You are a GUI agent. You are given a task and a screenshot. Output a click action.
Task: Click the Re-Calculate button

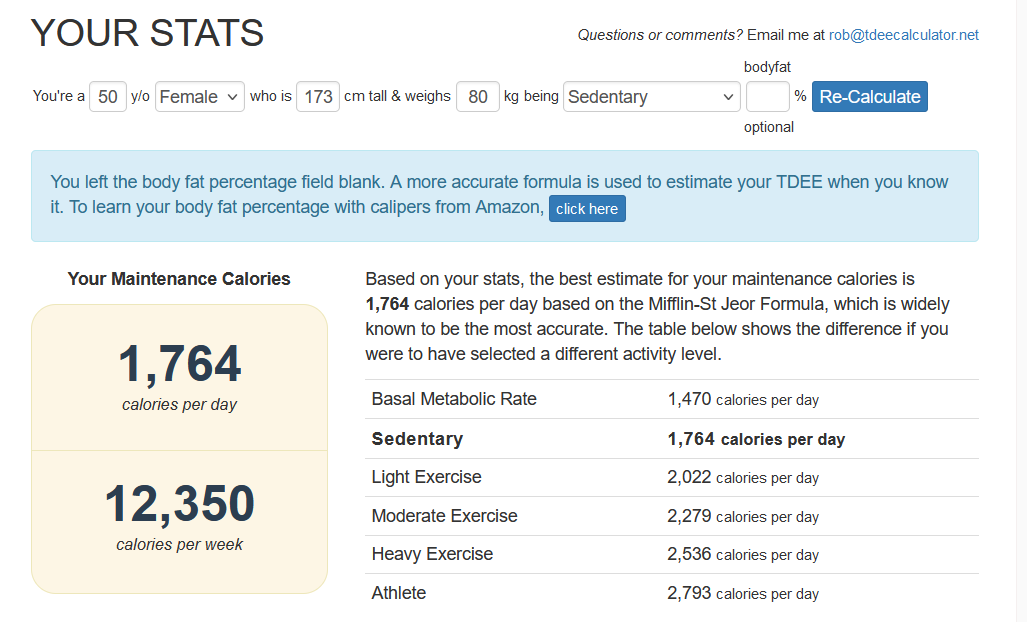(869, 96)
